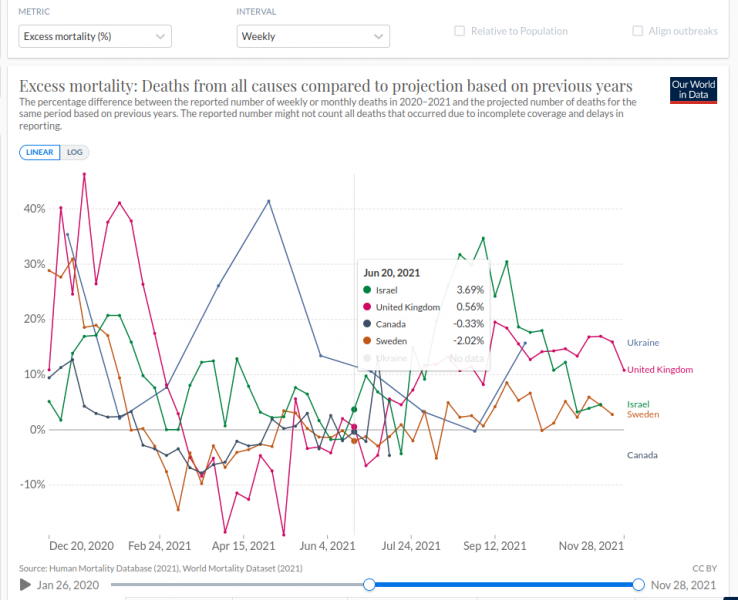
Task: Click the Israel legend label
Action: point(638,404)
